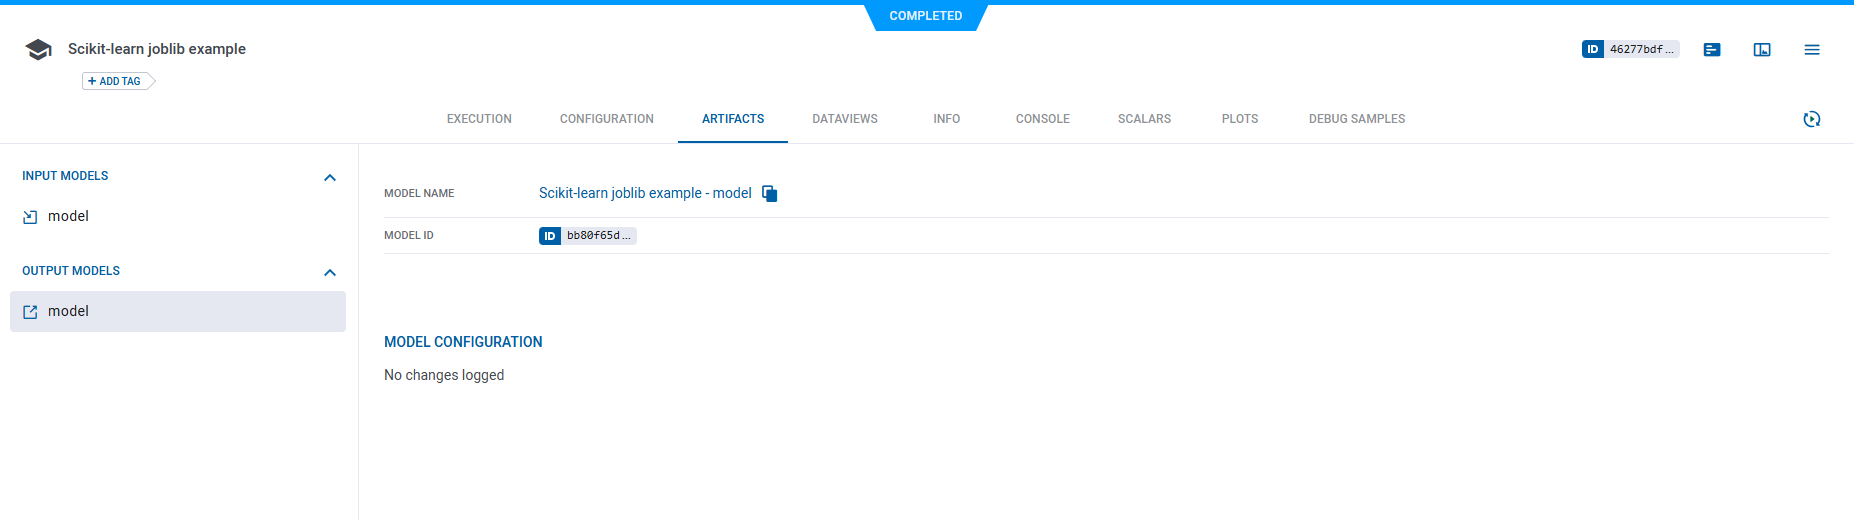Image resolution: width=1854 pixels, height=520 pixels.
Task: Switch to the Configuration tab
Action: [x=606, y=119]
